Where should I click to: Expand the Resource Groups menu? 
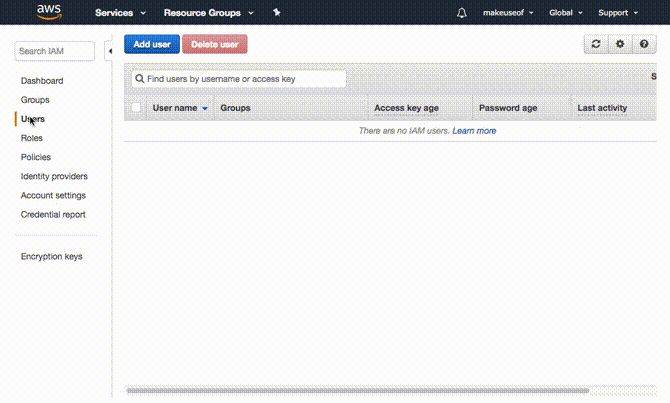coord(208,13)
